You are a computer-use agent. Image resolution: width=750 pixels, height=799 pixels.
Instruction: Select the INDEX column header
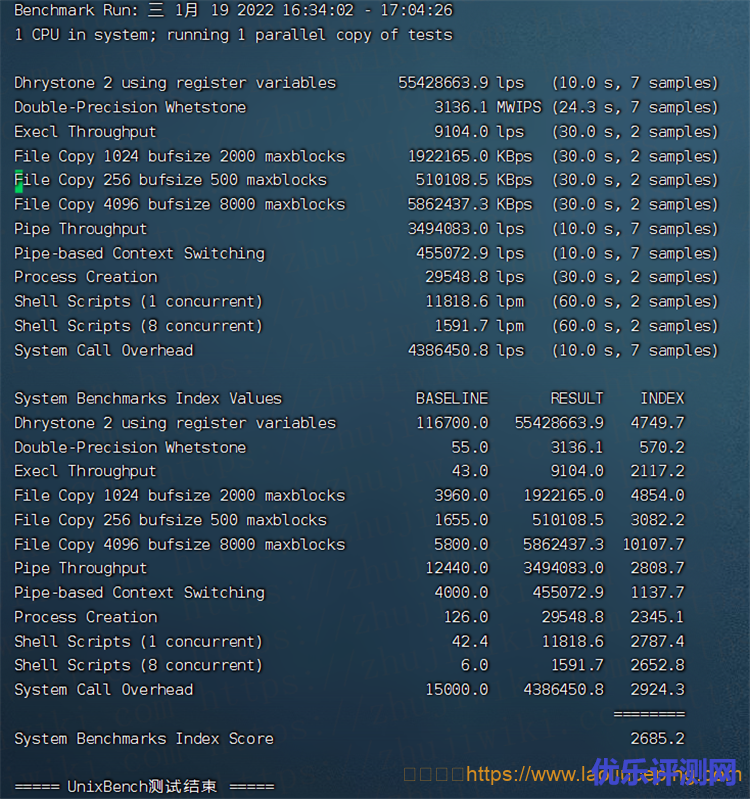pos(662,399)
